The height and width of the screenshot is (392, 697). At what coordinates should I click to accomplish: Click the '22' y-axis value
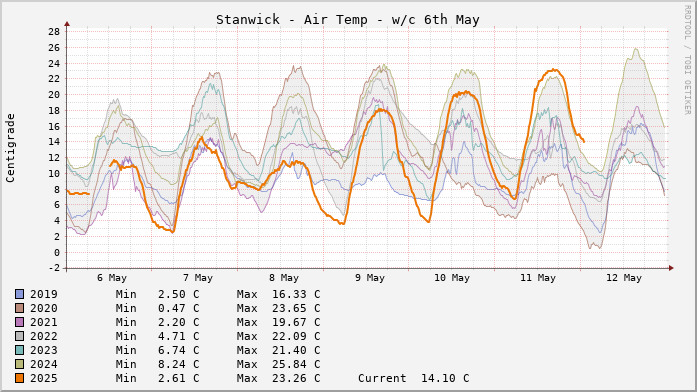54,79
